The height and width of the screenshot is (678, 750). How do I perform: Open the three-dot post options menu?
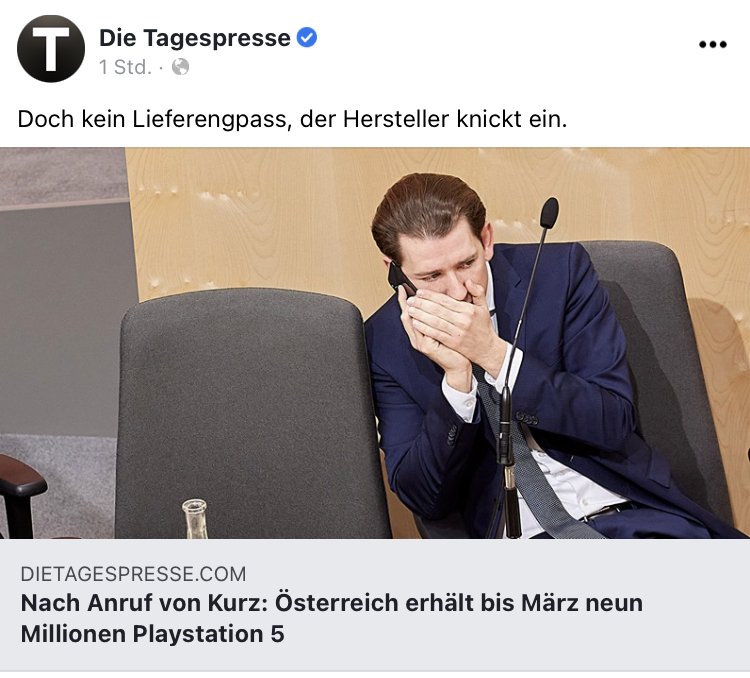pos(713,44)
